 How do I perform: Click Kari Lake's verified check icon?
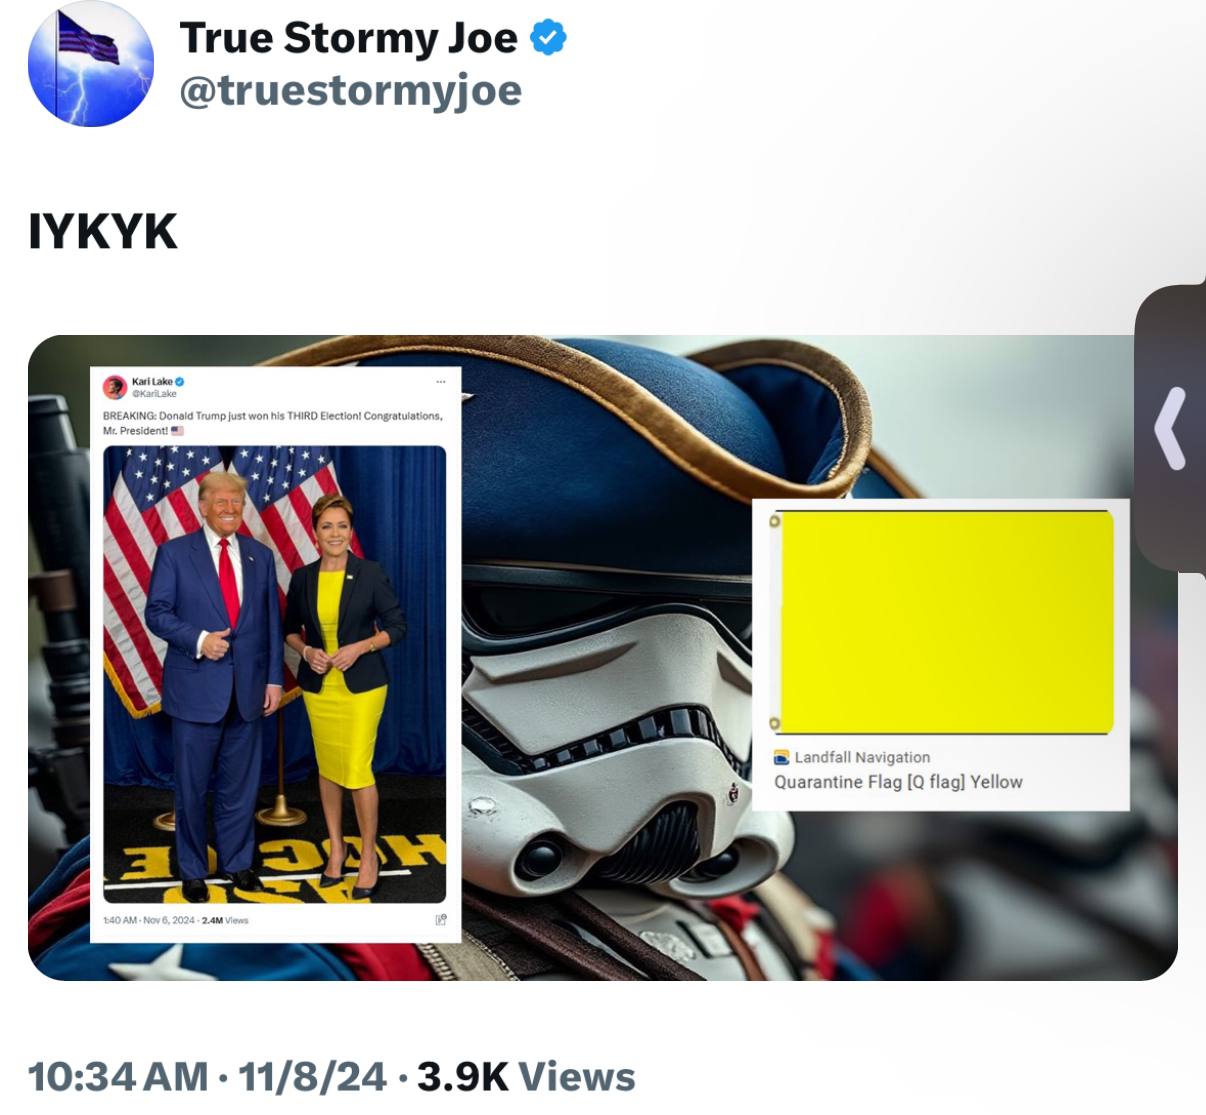click(x=180, y=382)
